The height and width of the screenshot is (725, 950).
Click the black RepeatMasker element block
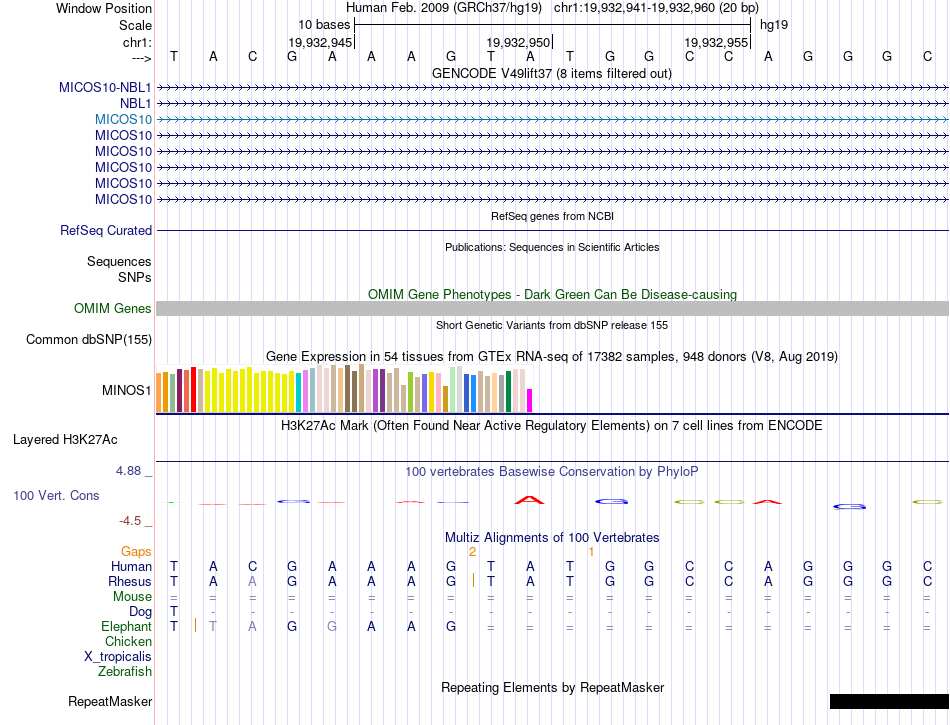click(889, 701)
